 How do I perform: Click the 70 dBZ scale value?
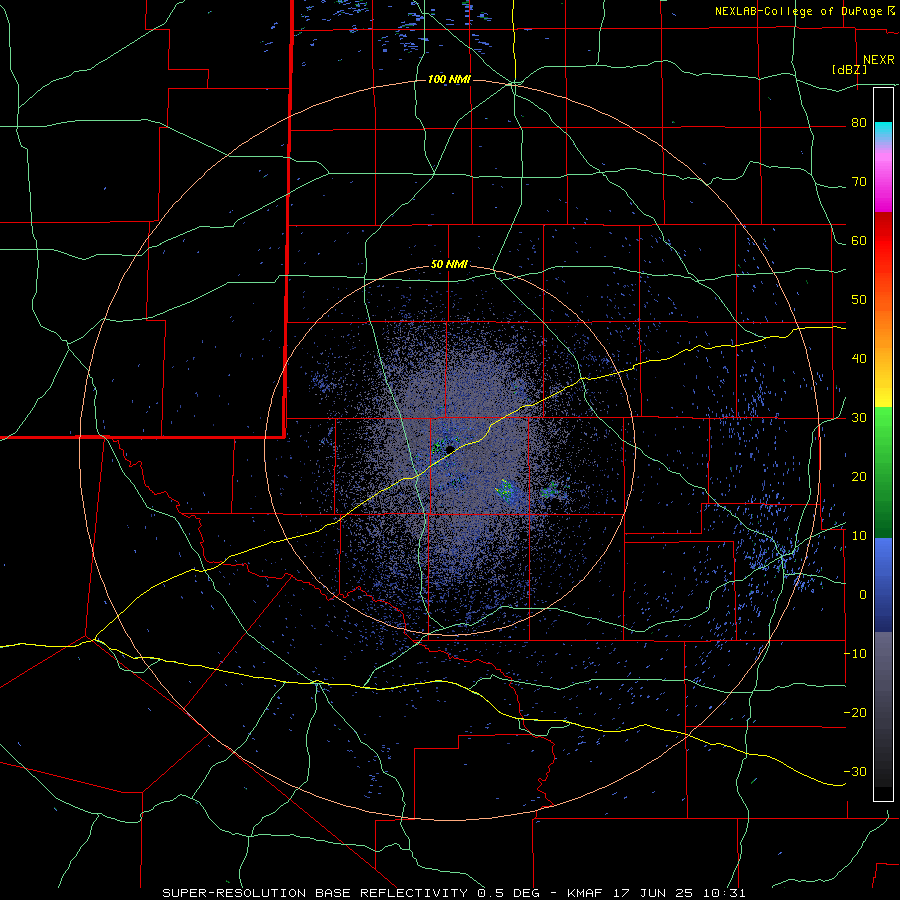[x=859, y=182]
